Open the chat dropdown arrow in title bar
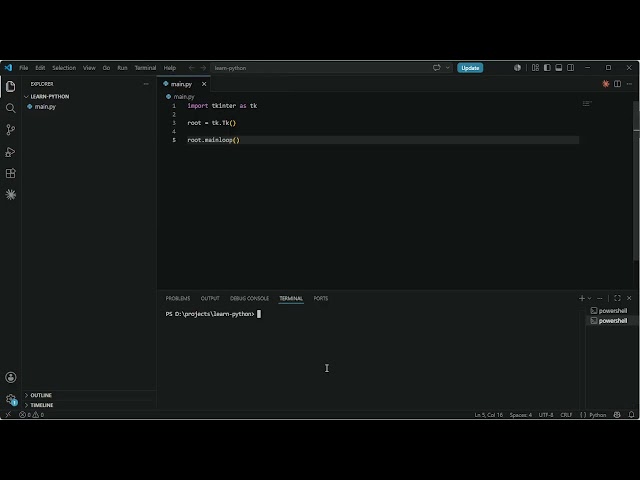Viewport: 640px width, 480px height. (x=448, y=68)
